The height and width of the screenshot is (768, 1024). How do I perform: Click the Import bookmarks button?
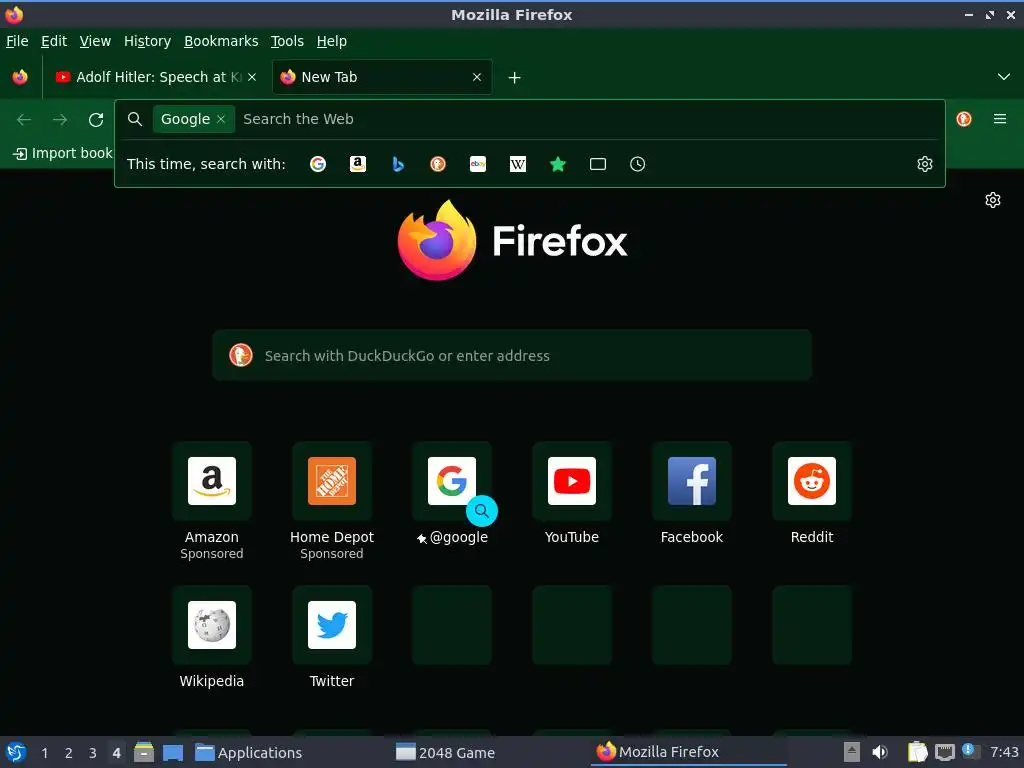(63, 153)
